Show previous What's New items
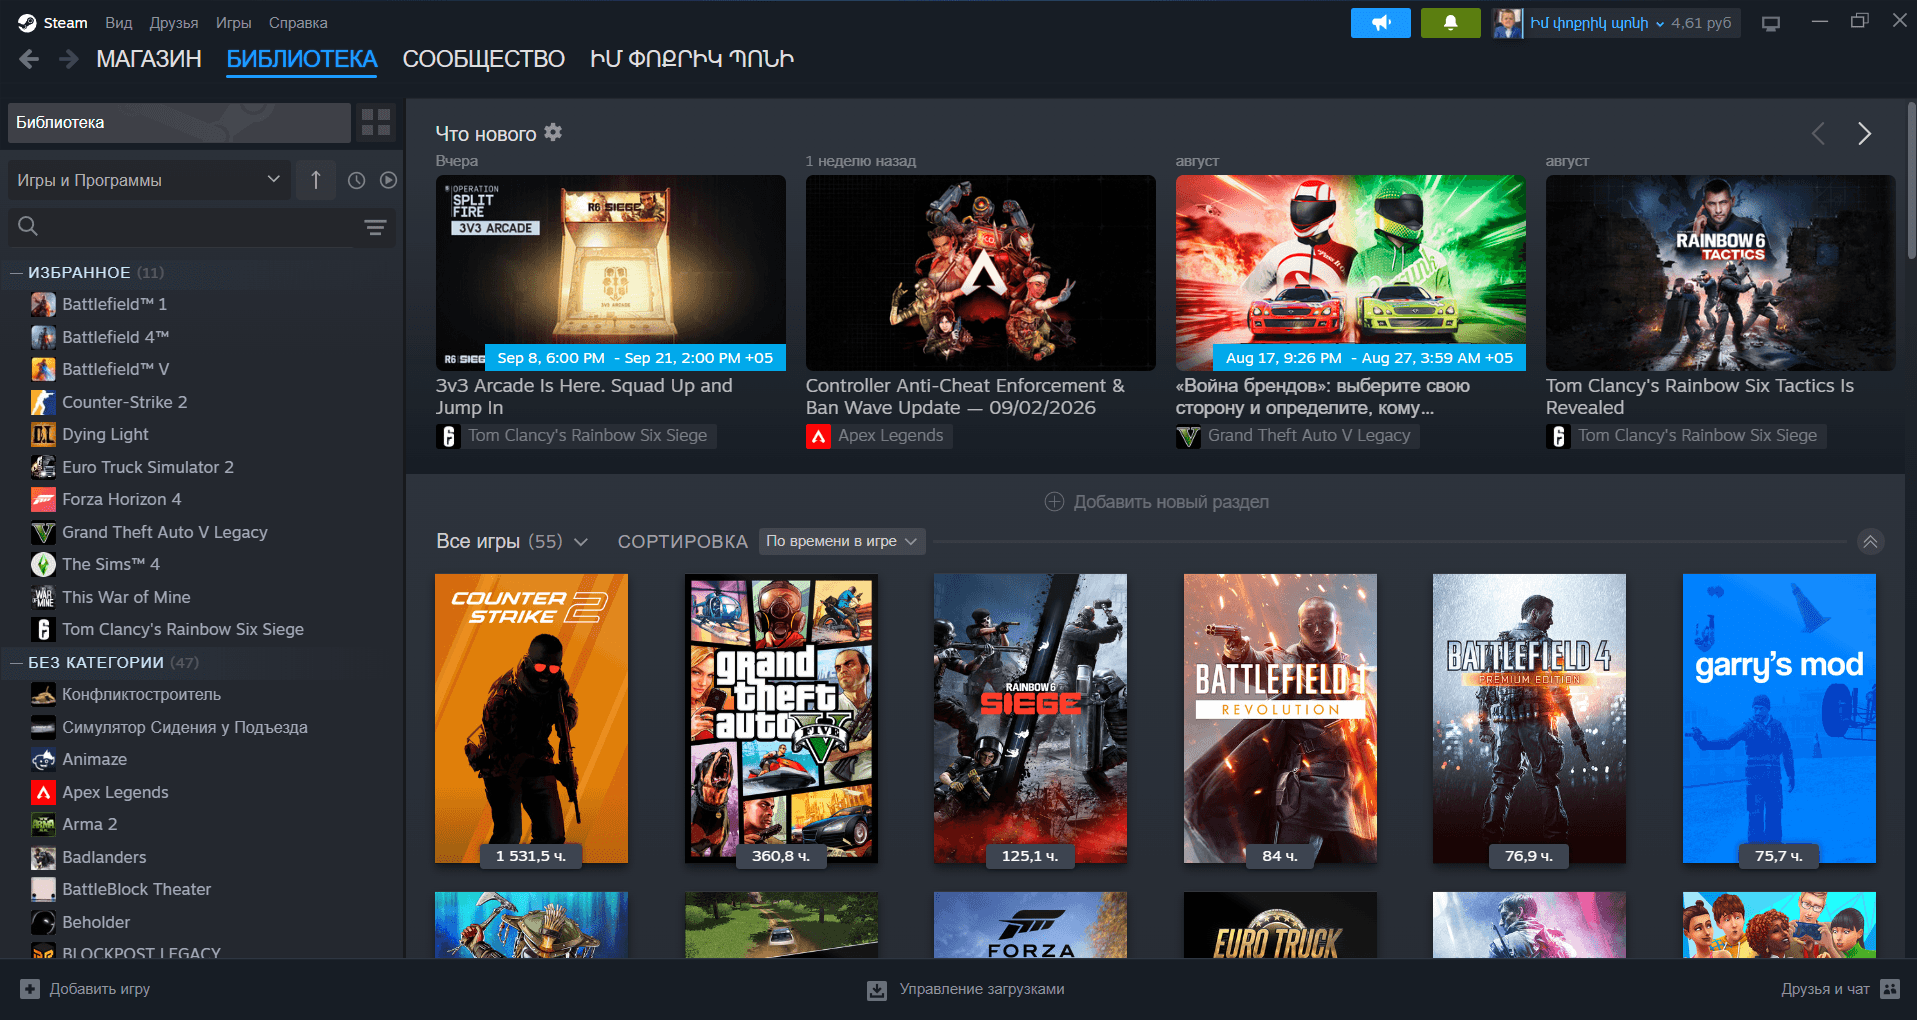 [x=1818, y=133]
